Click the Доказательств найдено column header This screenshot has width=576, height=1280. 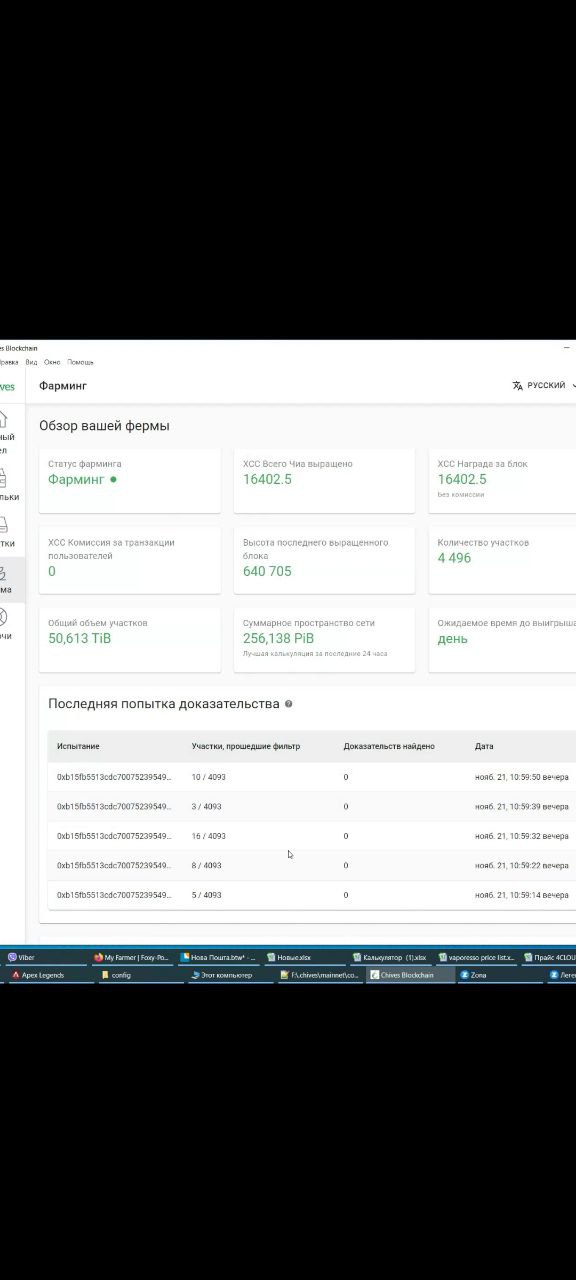pos(389,747)
